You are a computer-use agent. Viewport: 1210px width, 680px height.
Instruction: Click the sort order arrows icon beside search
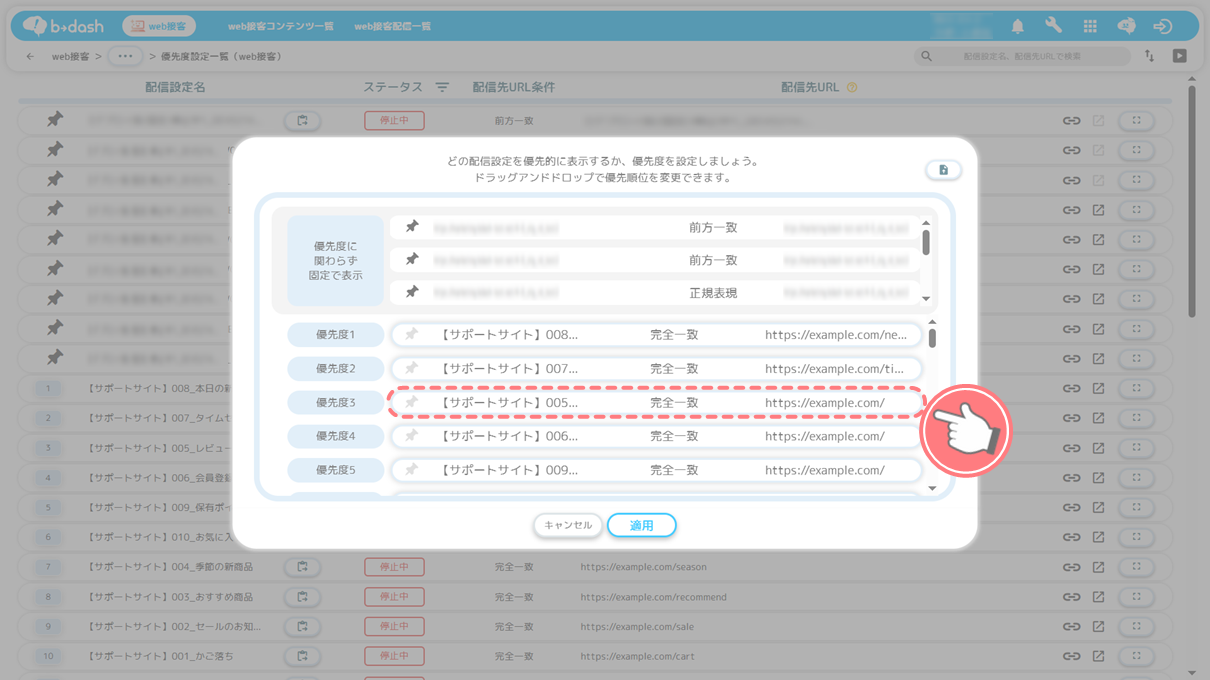(1149, 56)
